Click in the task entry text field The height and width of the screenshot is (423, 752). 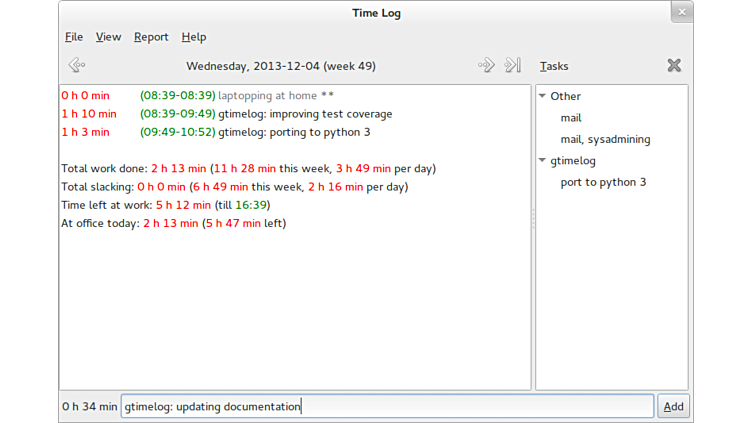click(x=387, y=406)
